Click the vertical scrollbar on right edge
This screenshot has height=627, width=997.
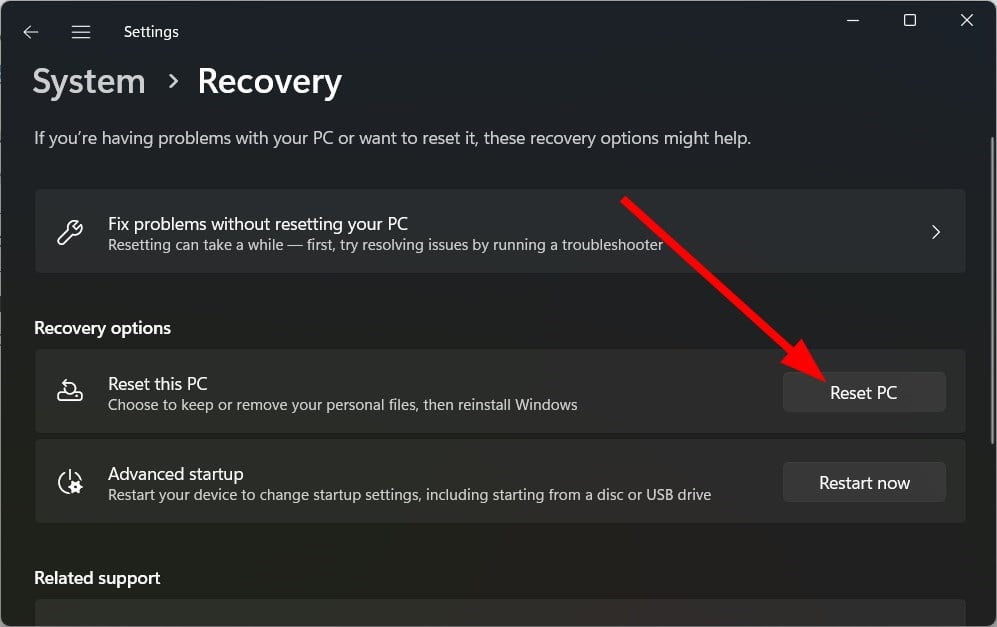(x=991, y=300)
